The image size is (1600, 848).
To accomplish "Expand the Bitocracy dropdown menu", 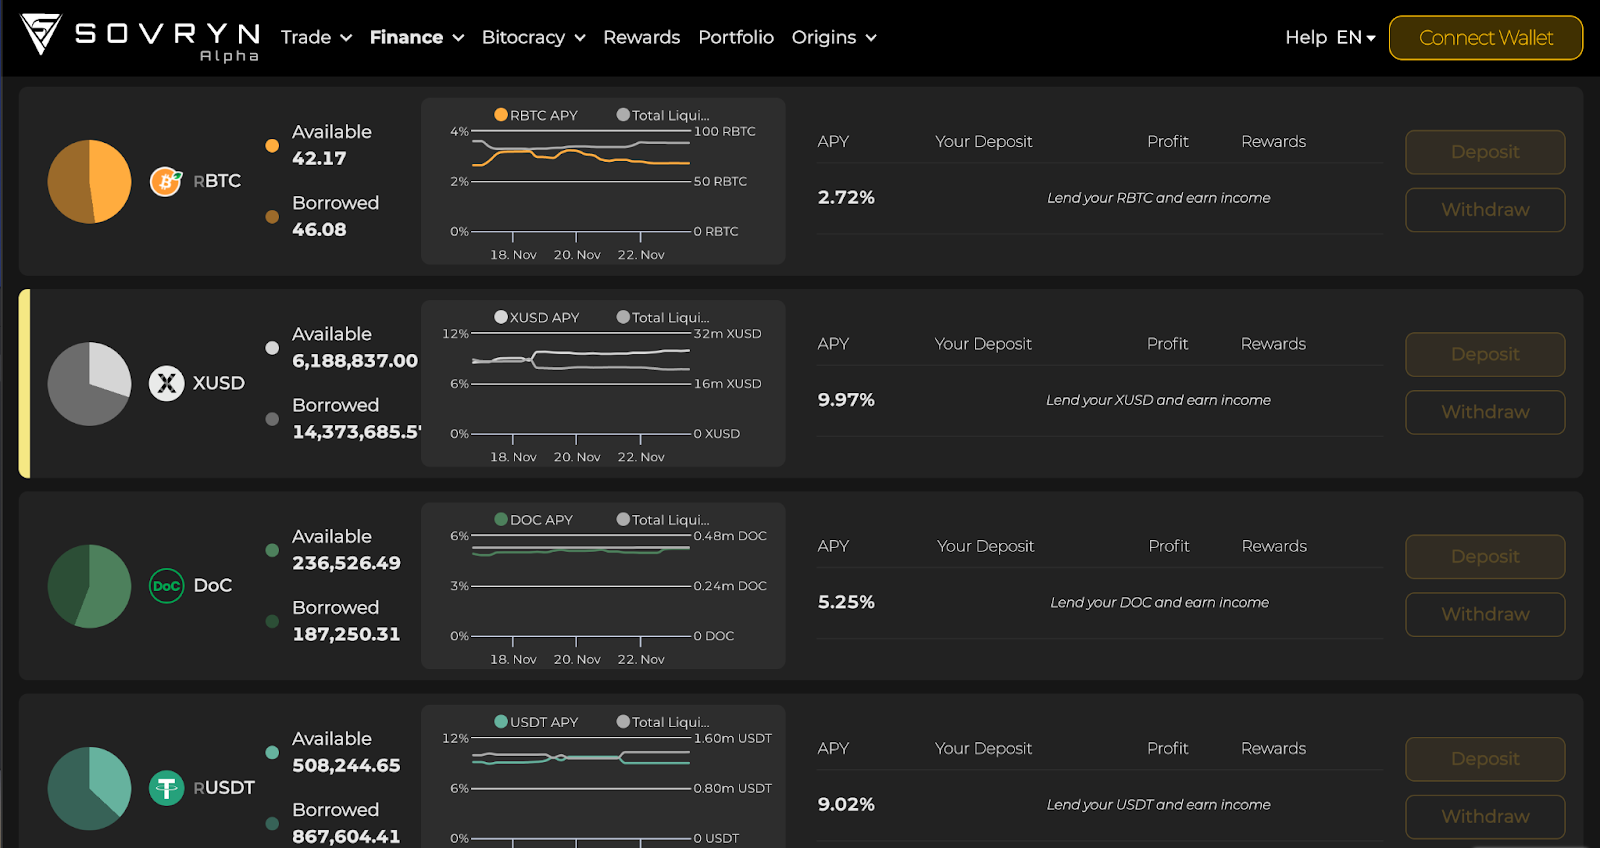I will (x=533, y=37).
